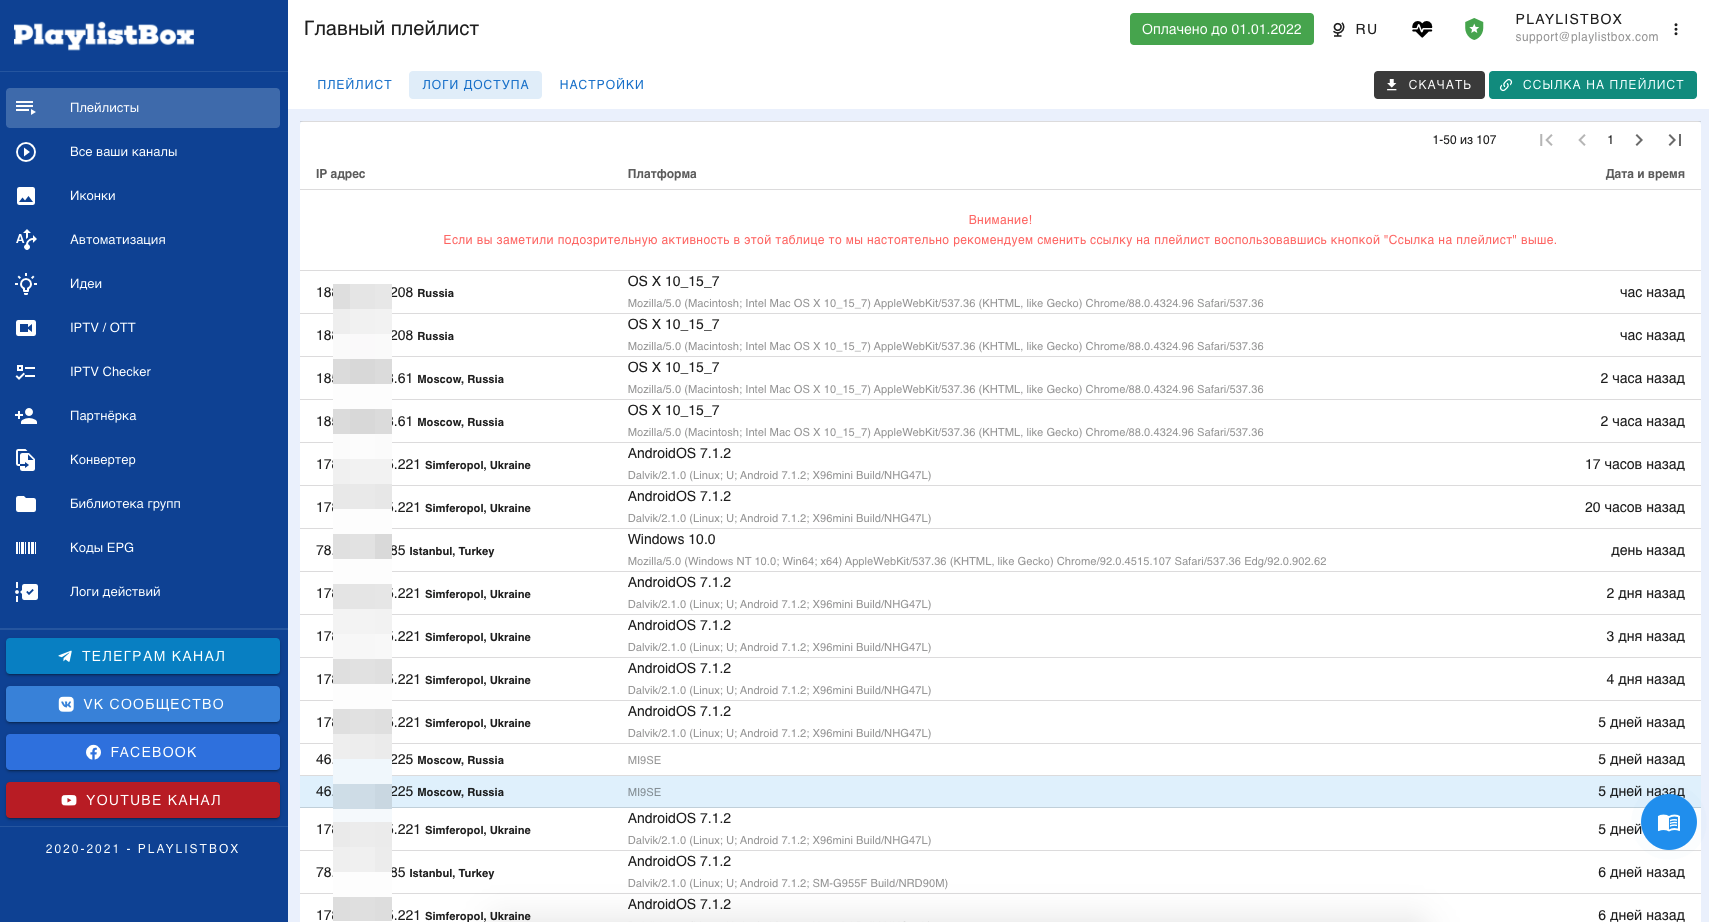
Task: Open the blue help book floating button
Action: (x=1668, y=822)
